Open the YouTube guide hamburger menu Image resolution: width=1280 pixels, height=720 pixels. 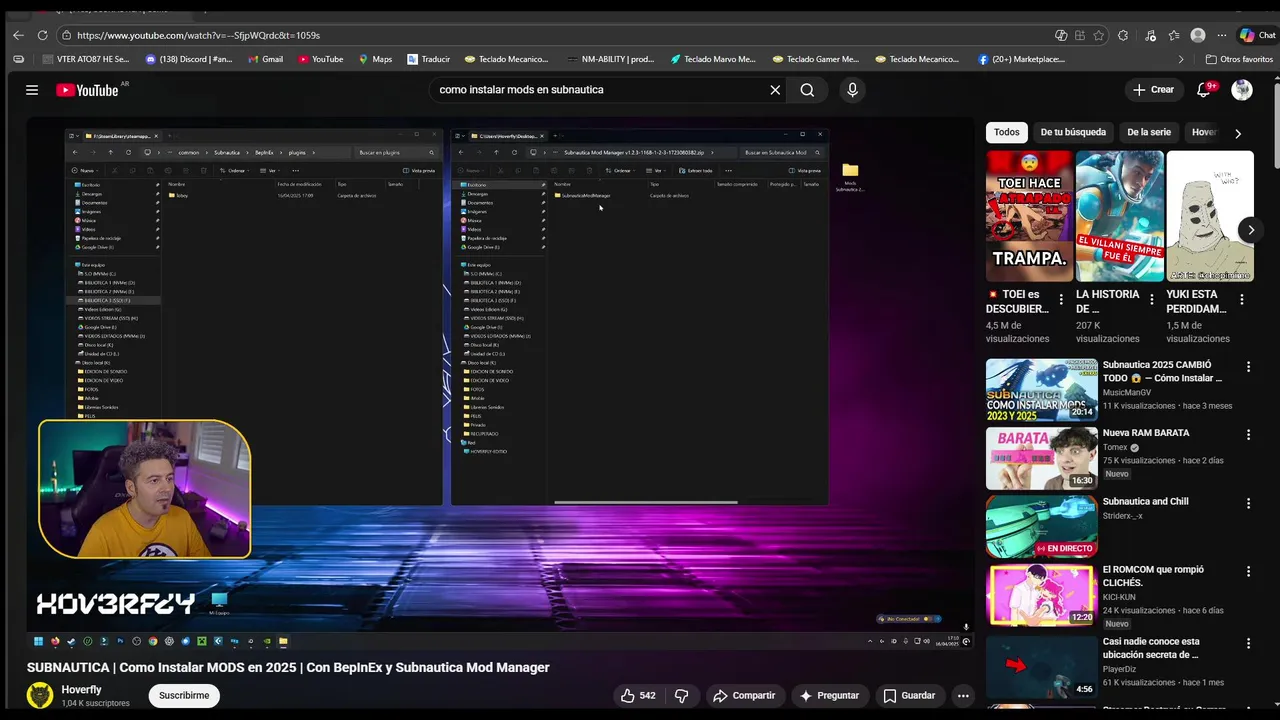pyautogui.click(x=32, y=90)
